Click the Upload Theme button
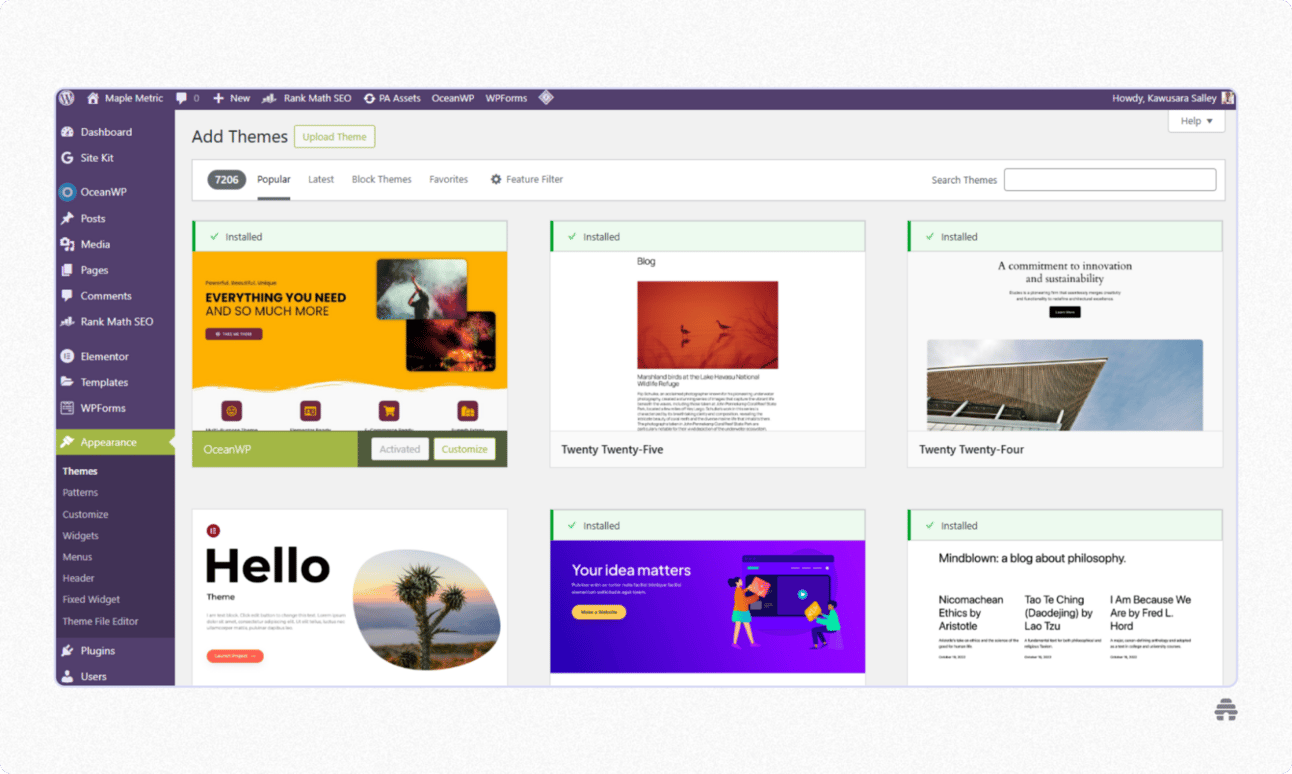Image resolution: width=1292 pixels, height=774 pixels. point(334,136)
